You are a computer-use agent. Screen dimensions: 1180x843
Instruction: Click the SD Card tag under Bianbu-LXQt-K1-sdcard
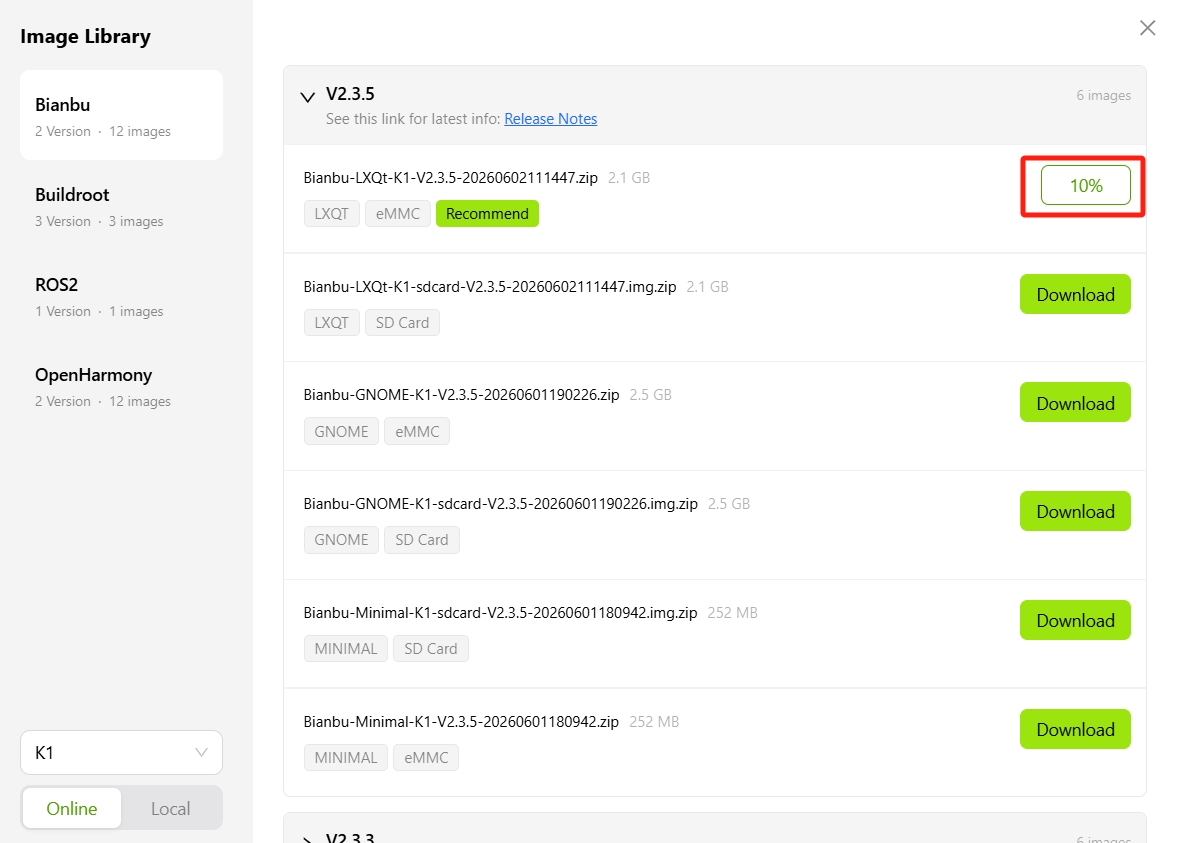402,323
